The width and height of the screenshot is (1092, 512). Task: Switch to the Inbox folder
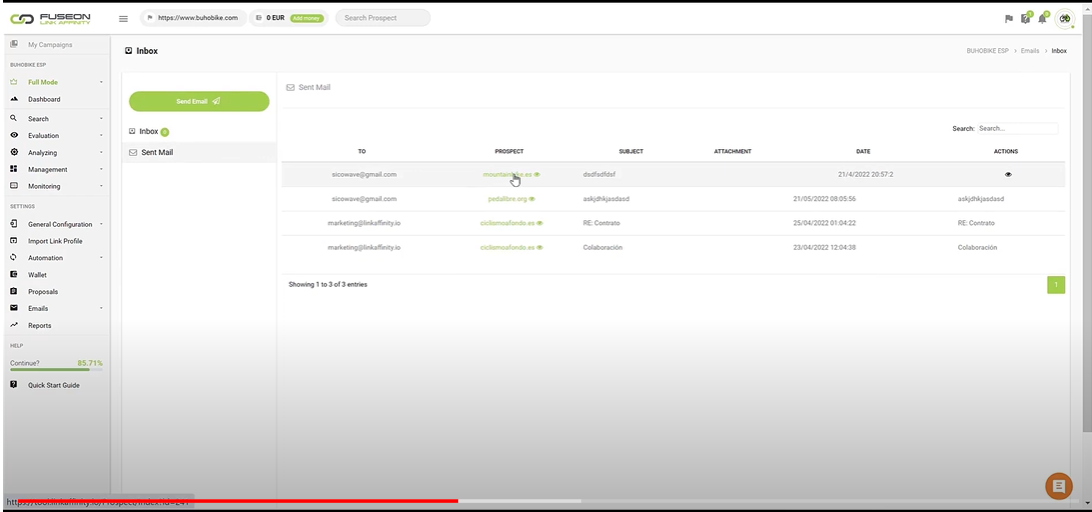(x=148, y=131)
